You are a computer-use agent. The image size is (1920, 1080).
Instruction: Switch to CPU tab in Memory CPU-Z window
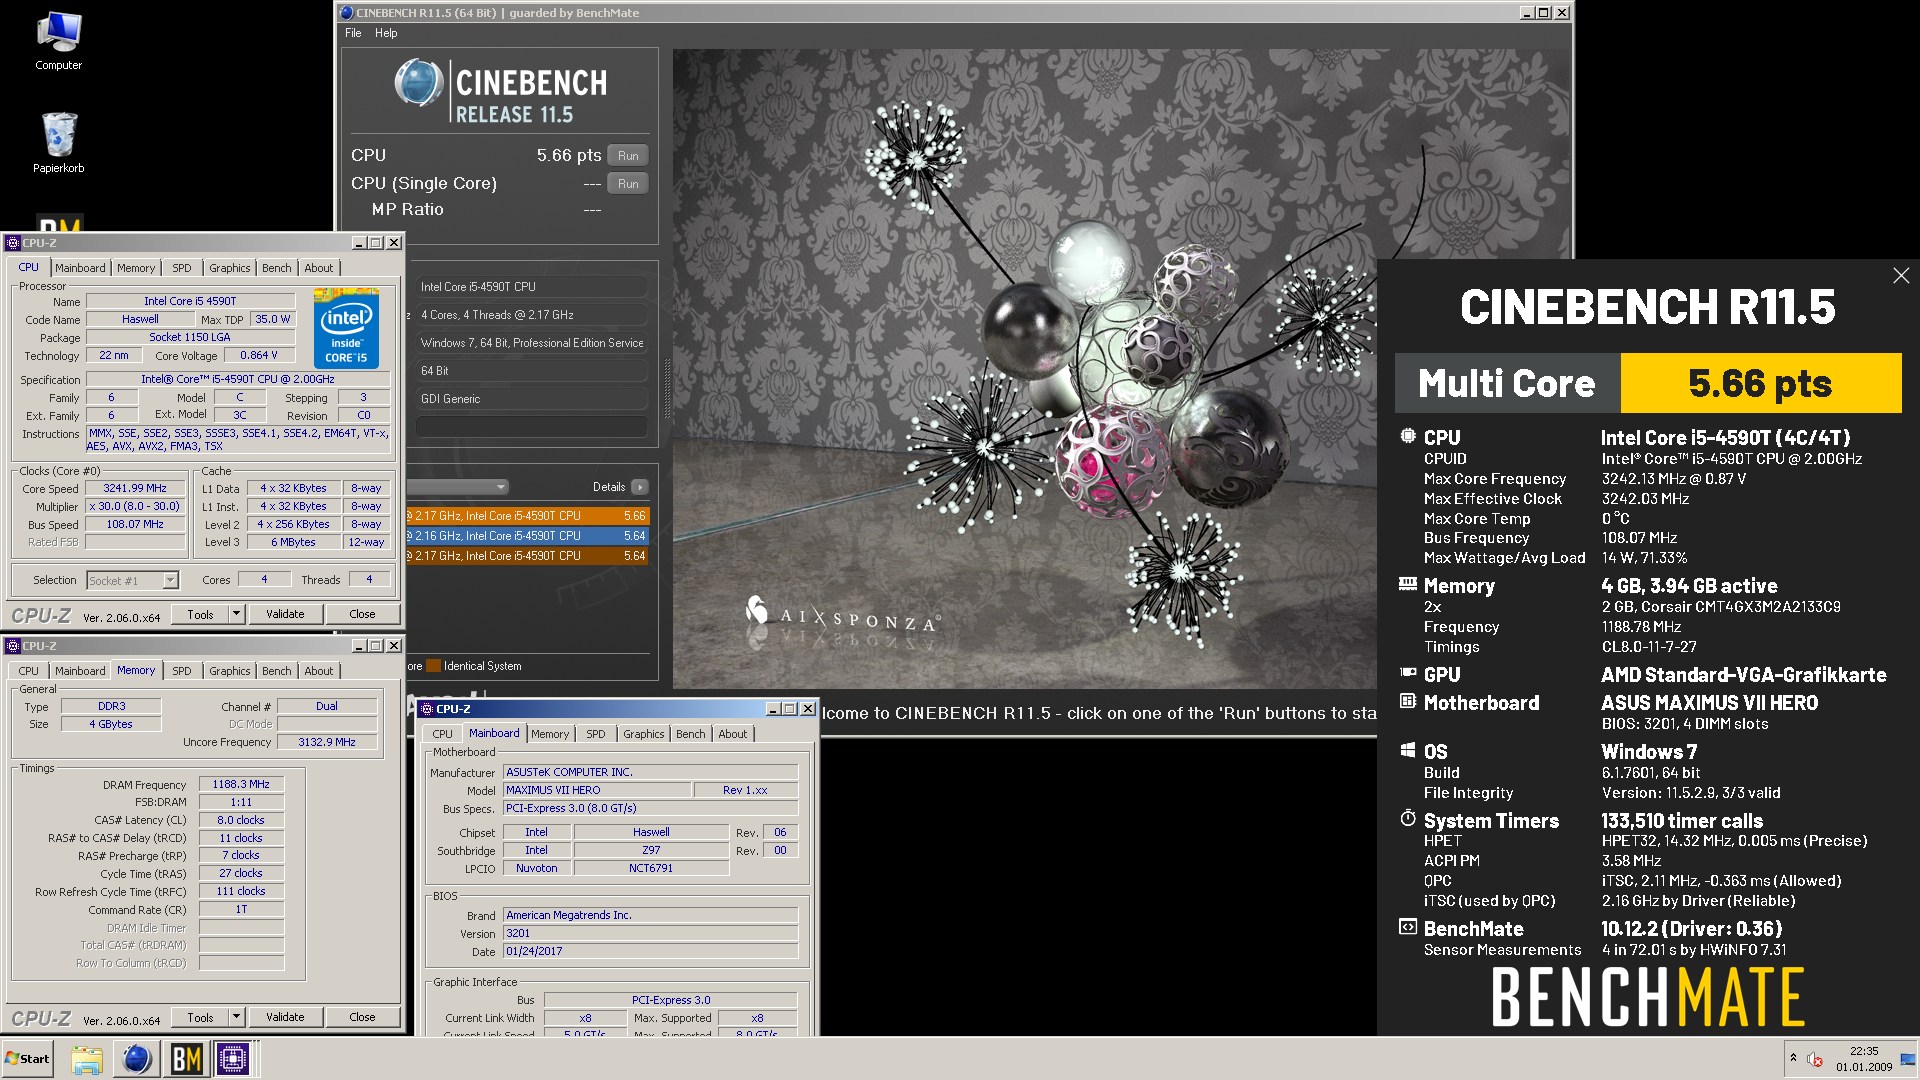point(29,671)
